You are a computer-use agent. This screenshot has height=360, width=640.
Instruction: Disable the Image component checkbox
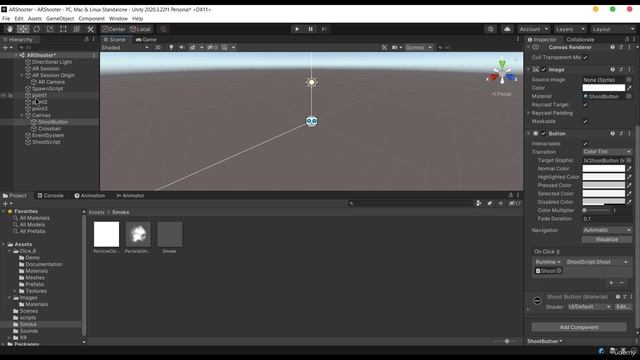(543, 69)
